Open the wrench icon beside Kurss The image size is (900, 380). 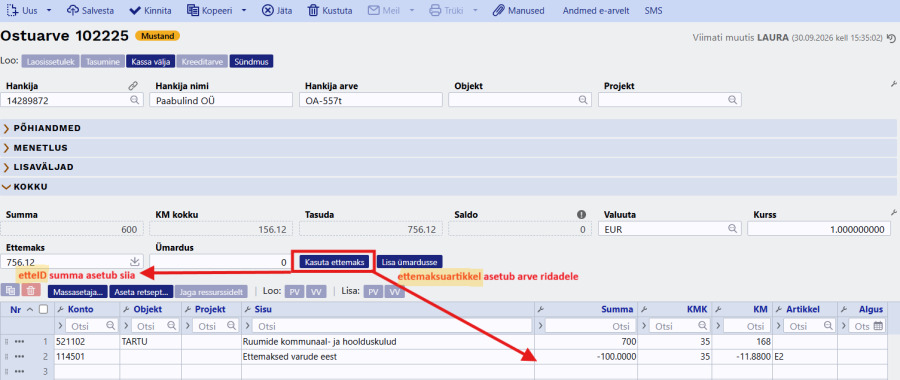[894, 212]
